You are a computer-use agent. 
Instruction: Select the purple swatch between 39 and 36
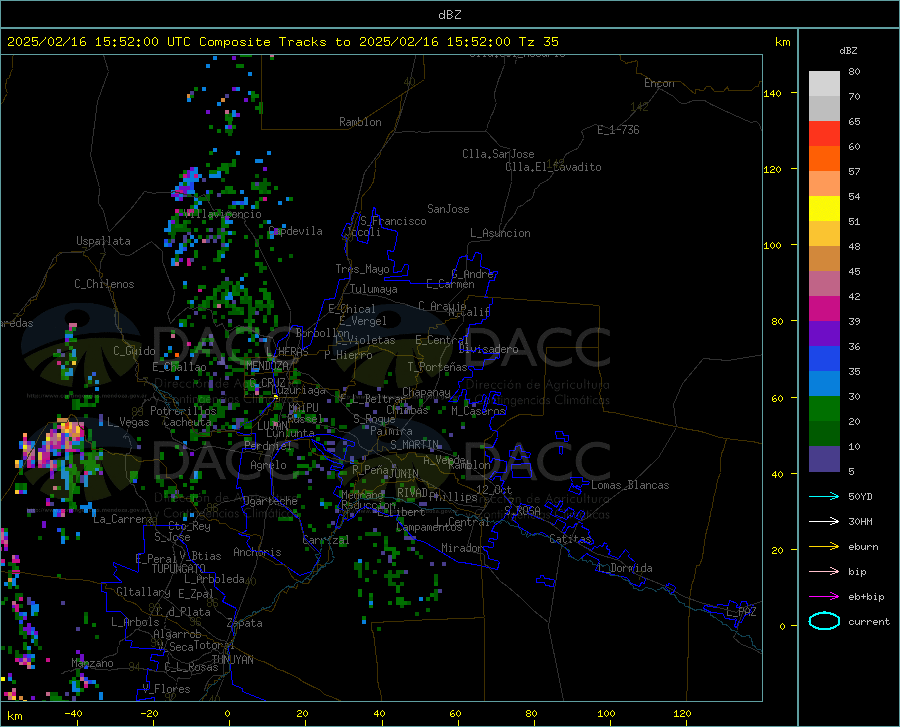pyautogui.click(x=824, y=334)
